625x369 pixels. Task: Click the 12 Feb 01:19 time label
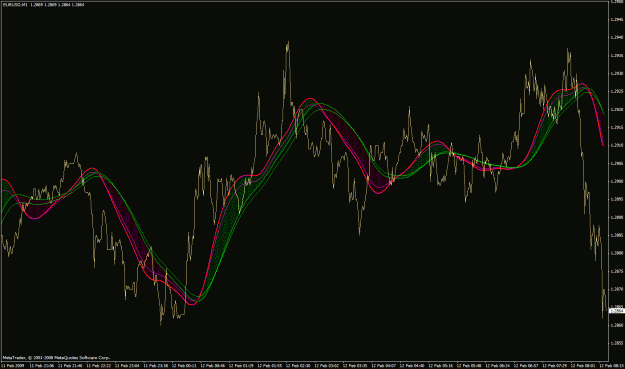pyautogui.click(x=240, y=365)
